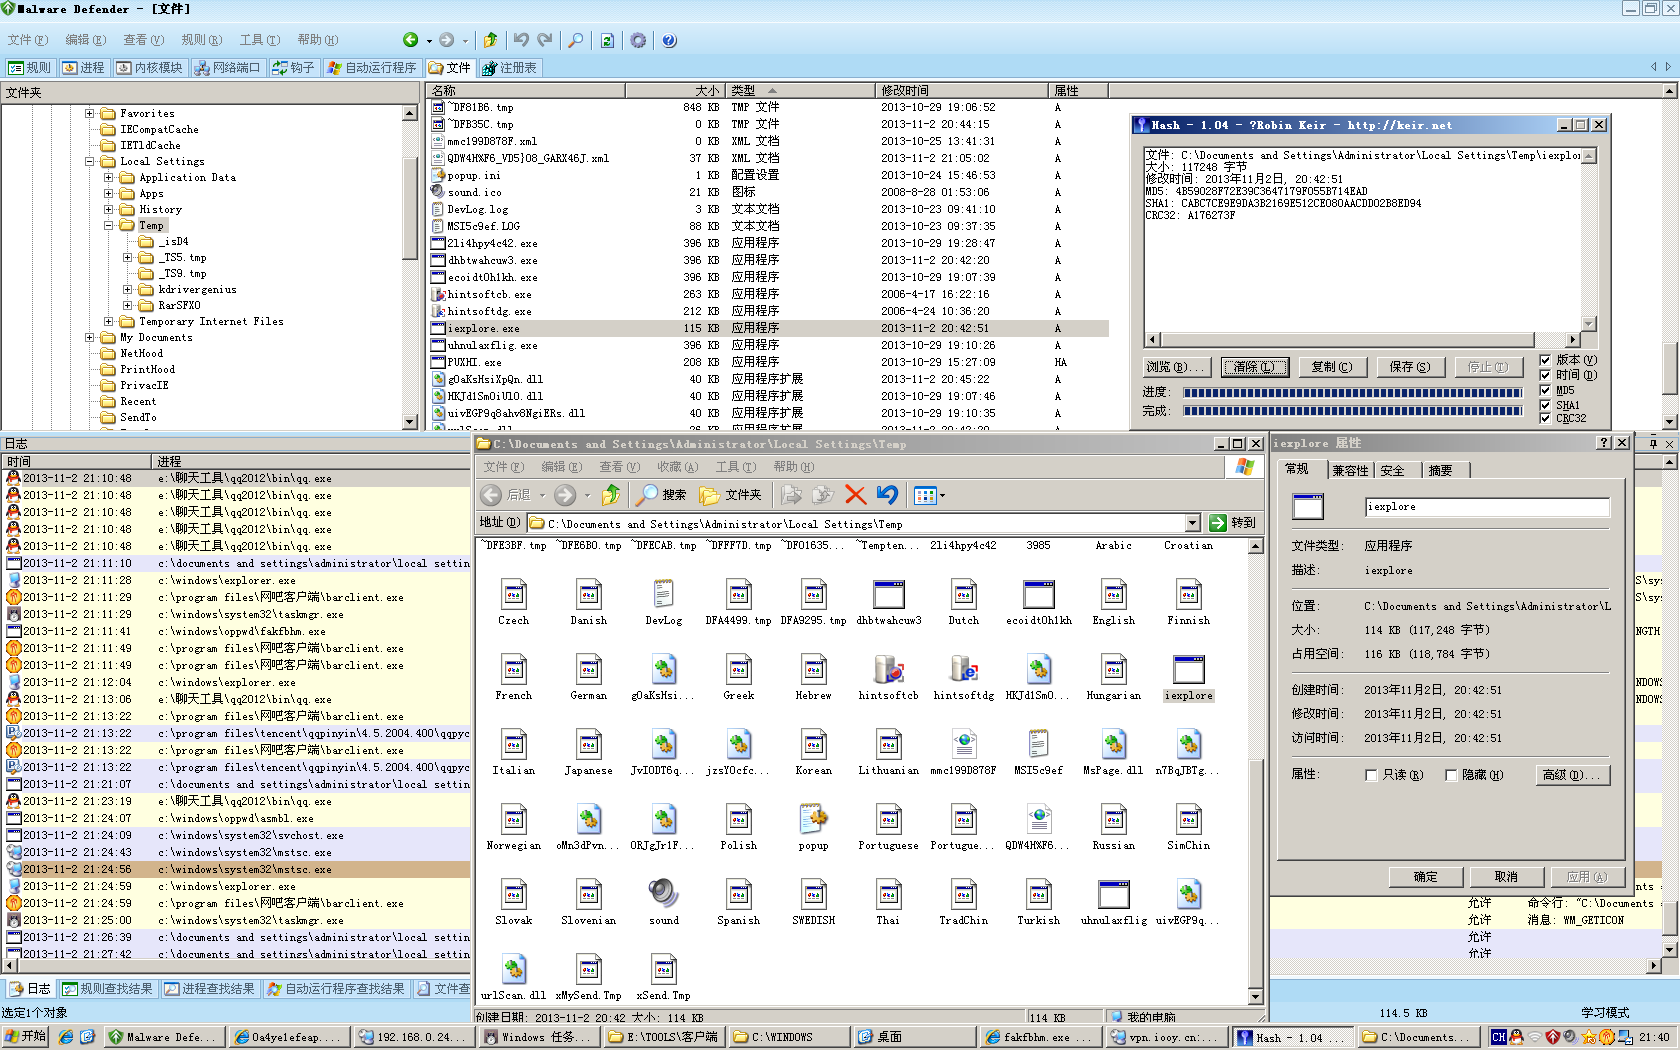Expand the My Documents tree node
This screenshot has width=1680, height=1050.
pos(90,338)
